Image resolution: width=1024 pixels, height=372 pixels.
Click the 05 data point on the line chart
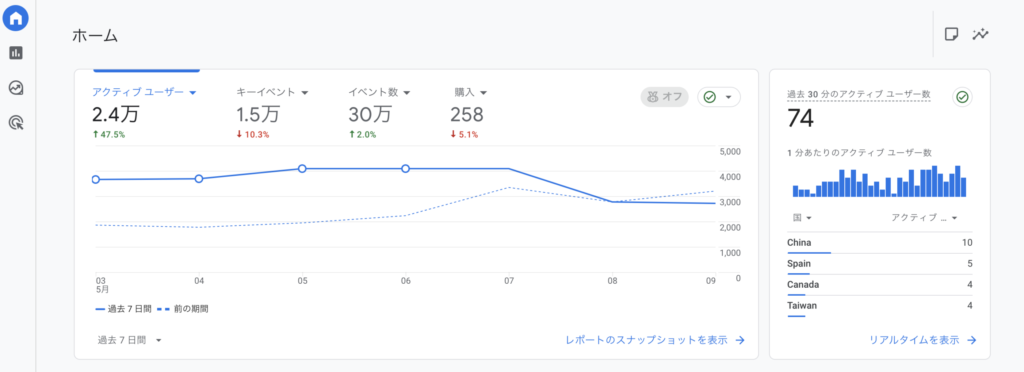(302, 168)
